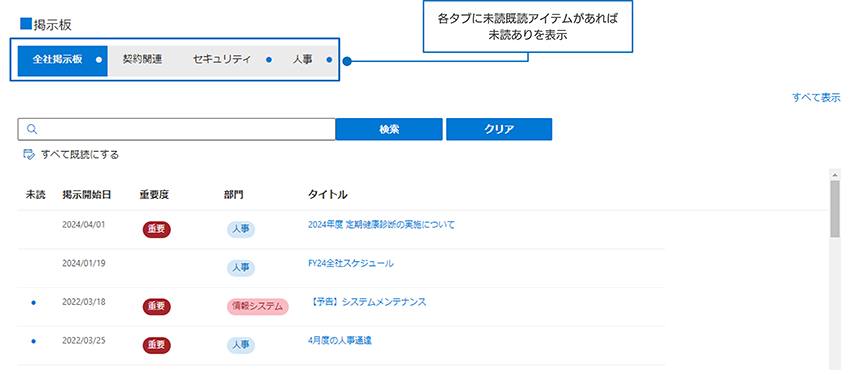Click the 検索 button

[389, 129]
